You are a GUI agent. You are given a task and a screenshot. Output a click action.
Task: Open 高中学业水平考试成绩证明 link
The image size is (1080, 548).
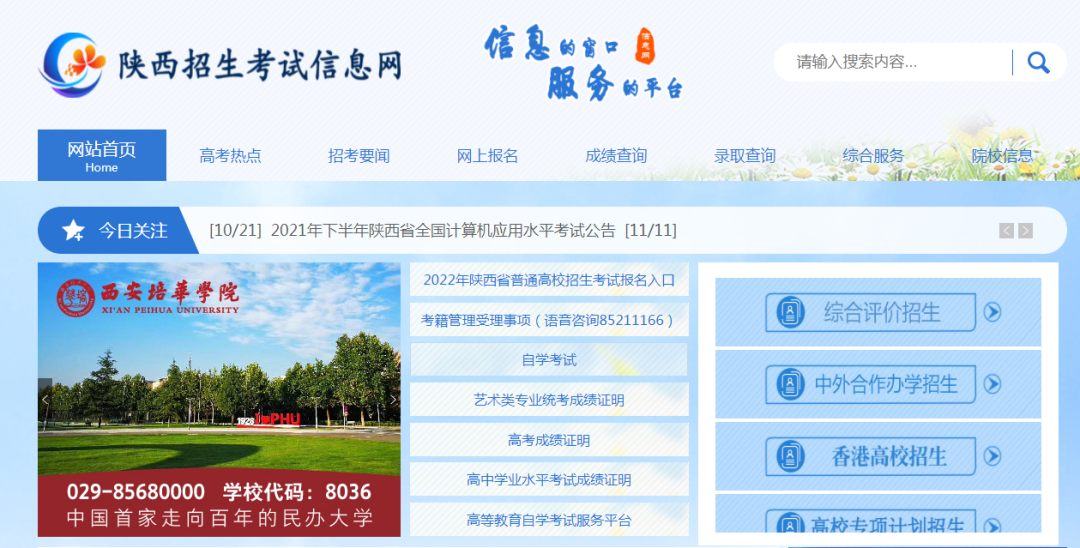pyautogui.click(x=549, y=480)
